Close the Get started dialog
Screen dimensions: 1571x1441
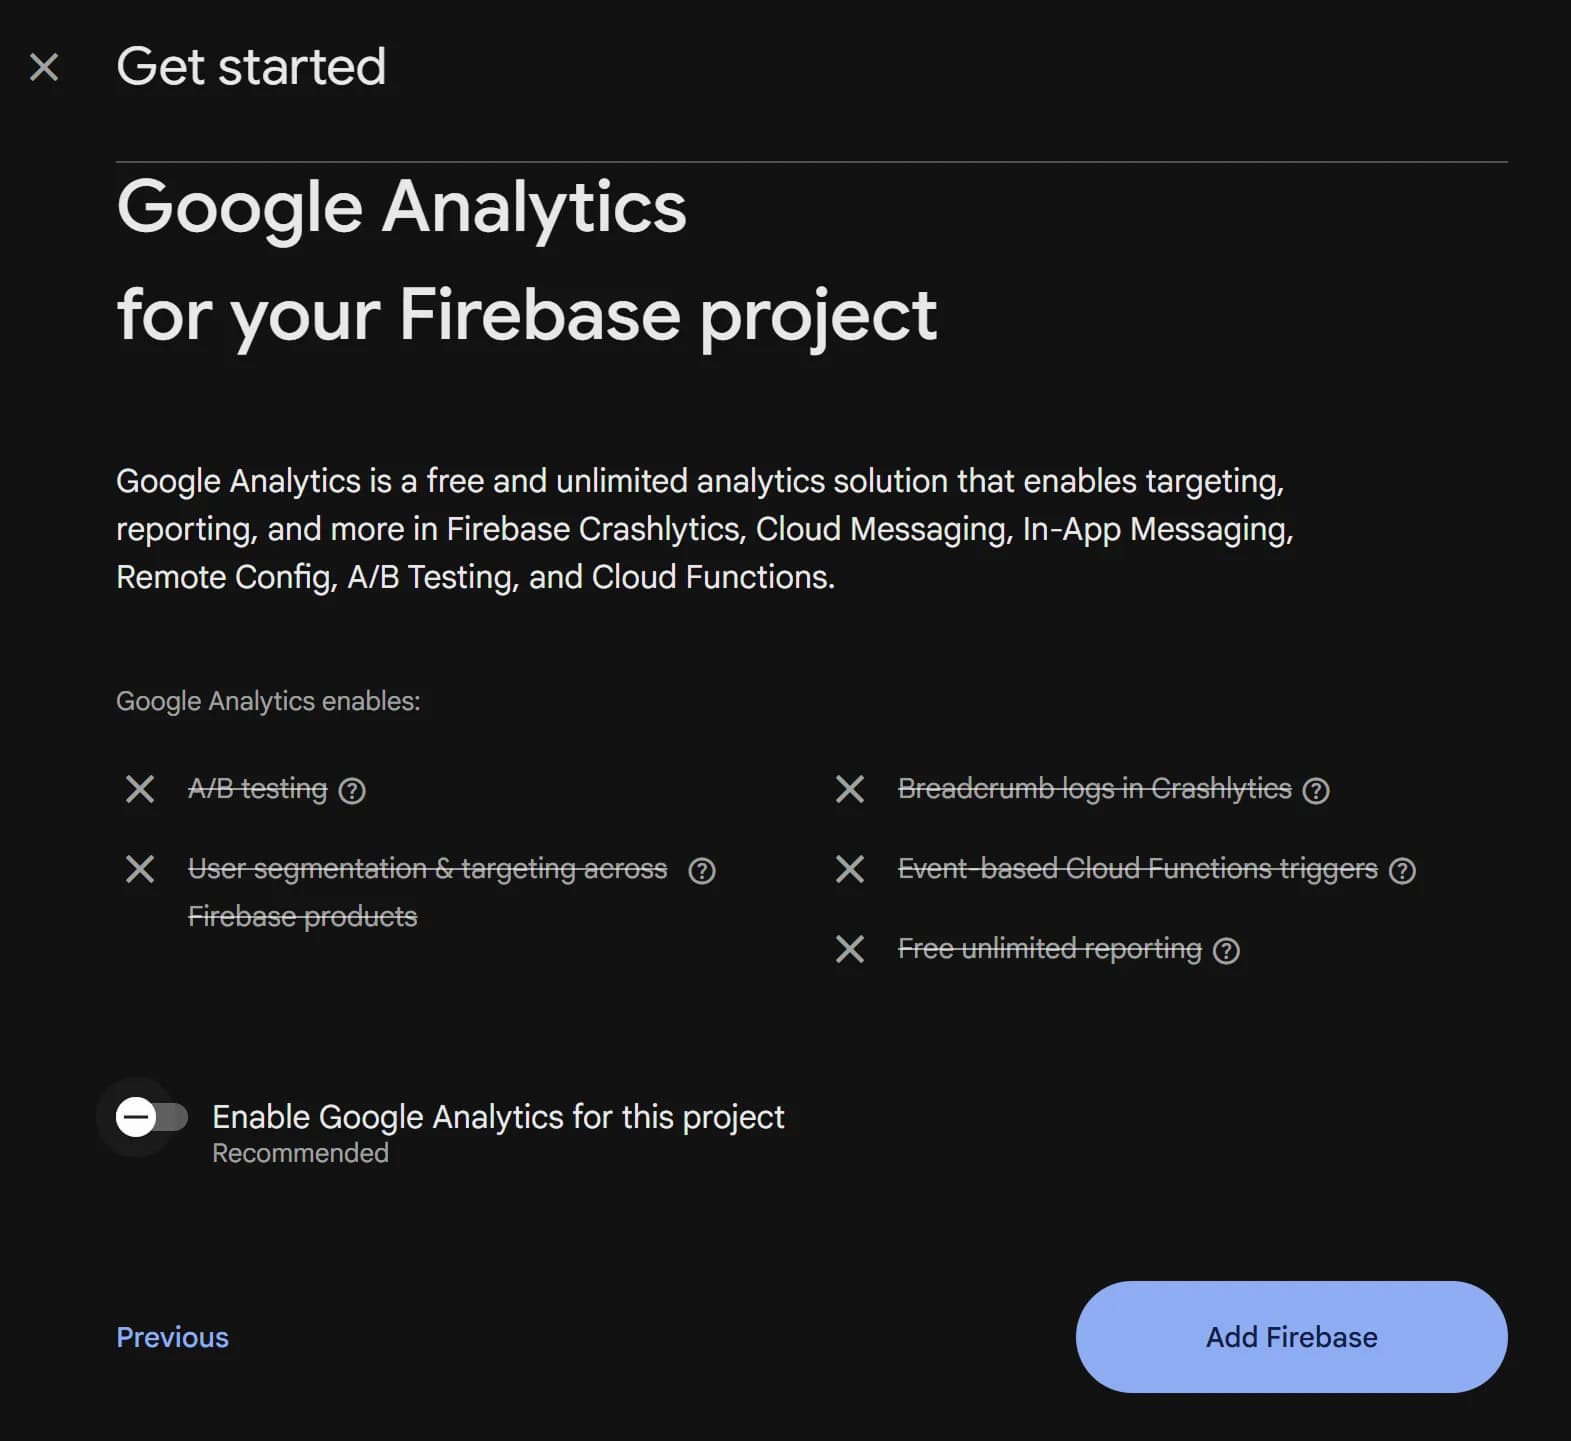[x=44, y=66]
